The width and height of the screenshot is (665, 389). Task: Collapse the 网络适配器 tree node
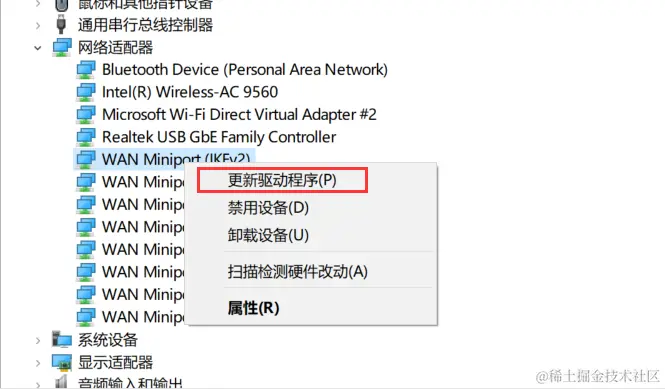(38, 48)
